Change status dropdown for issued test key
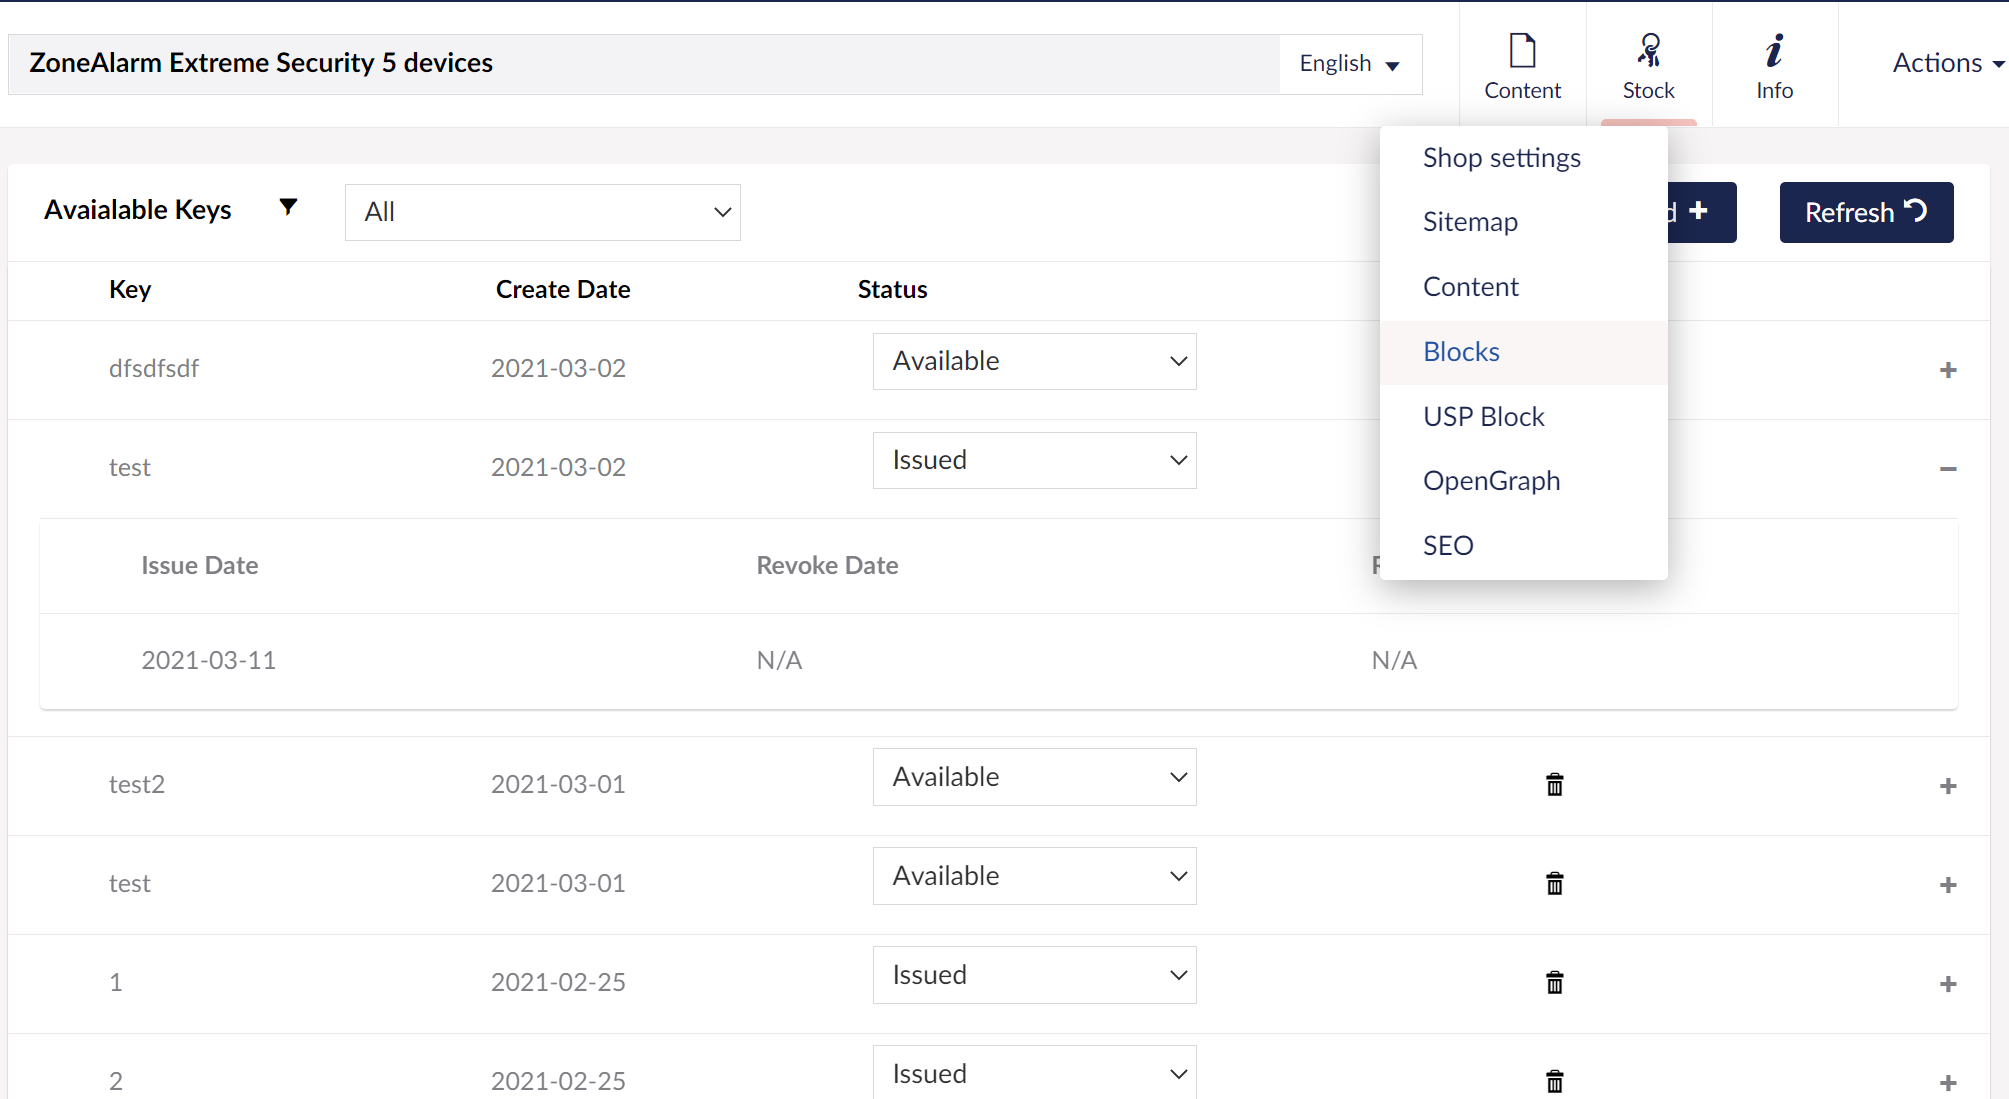The height and width of the screenshot is (1099, 2009). pyautogui.click(x=1034, y=460)
